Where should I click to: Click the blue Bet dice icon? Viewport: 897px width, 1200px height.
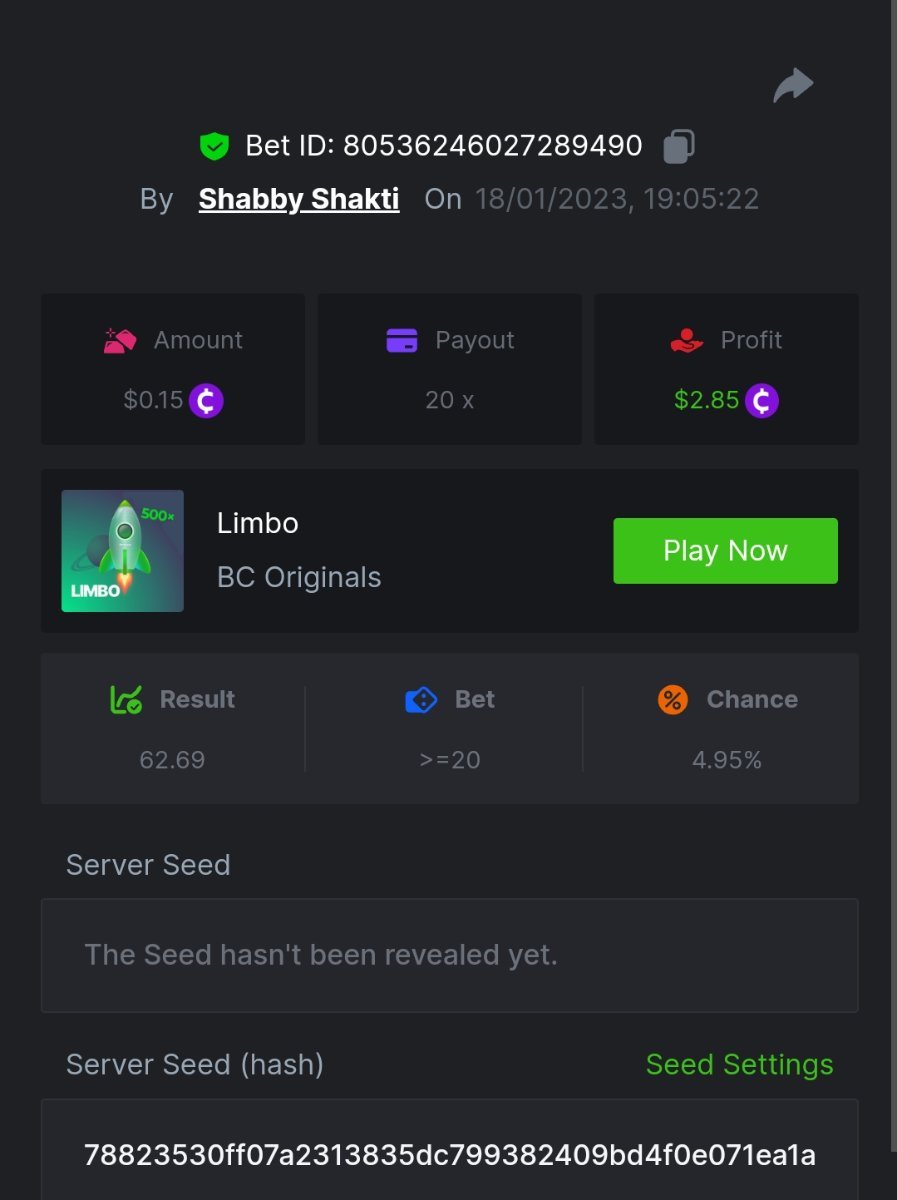(421, 700)
